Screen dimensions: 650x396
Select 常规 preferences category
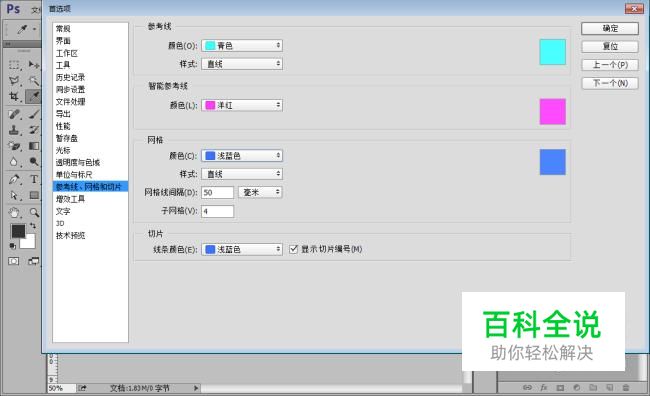click(x=63, y=29)
